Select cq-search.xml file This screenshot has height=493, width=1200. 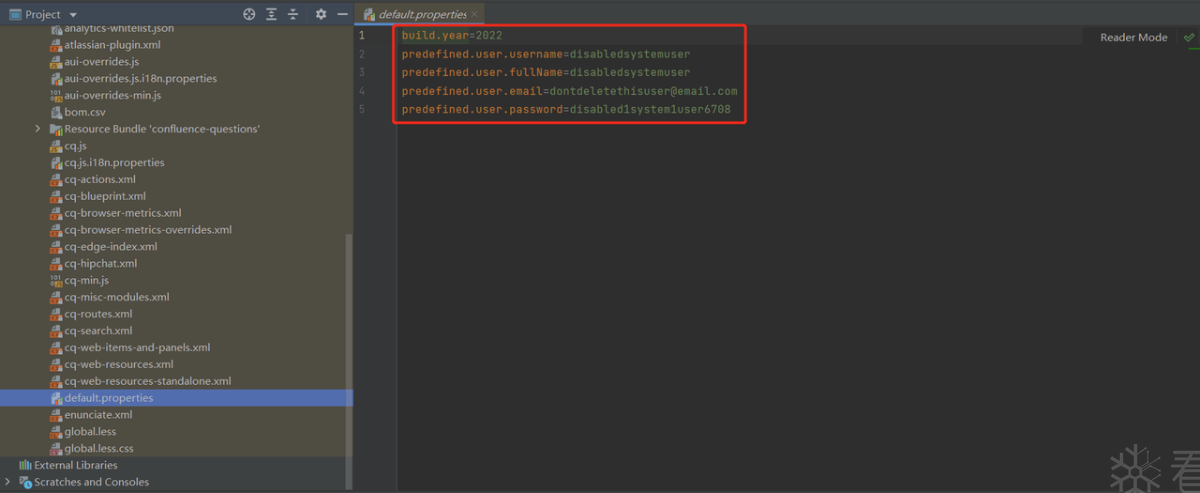click(x=98, y=330)
